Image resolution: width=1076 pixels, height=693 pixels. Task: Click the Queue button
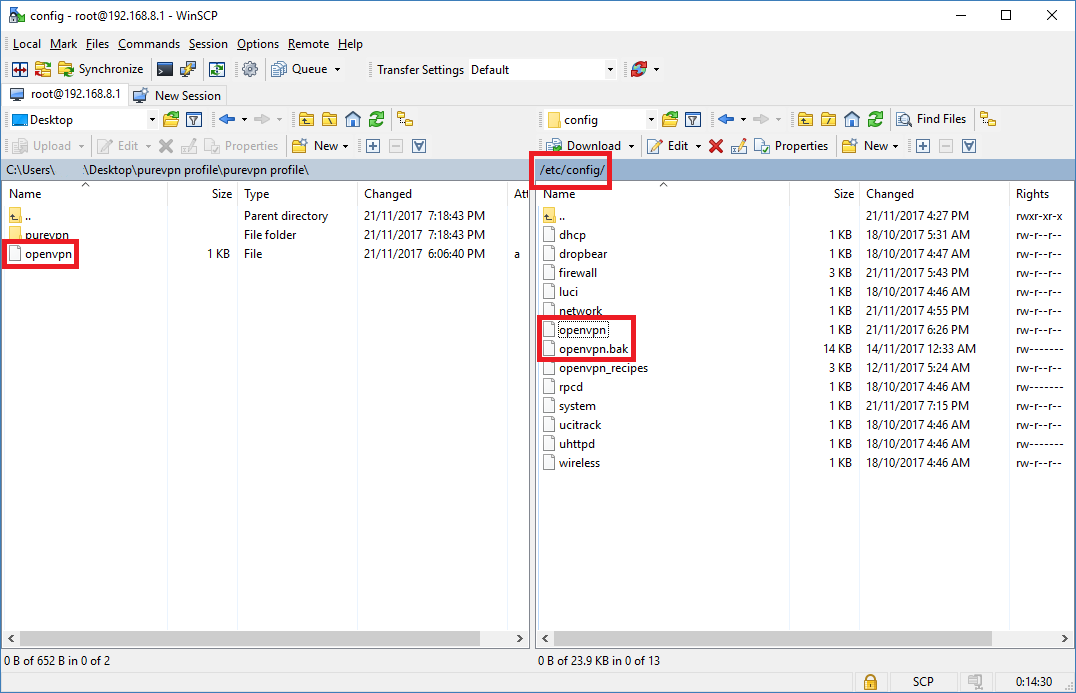(x=300, y=69)
